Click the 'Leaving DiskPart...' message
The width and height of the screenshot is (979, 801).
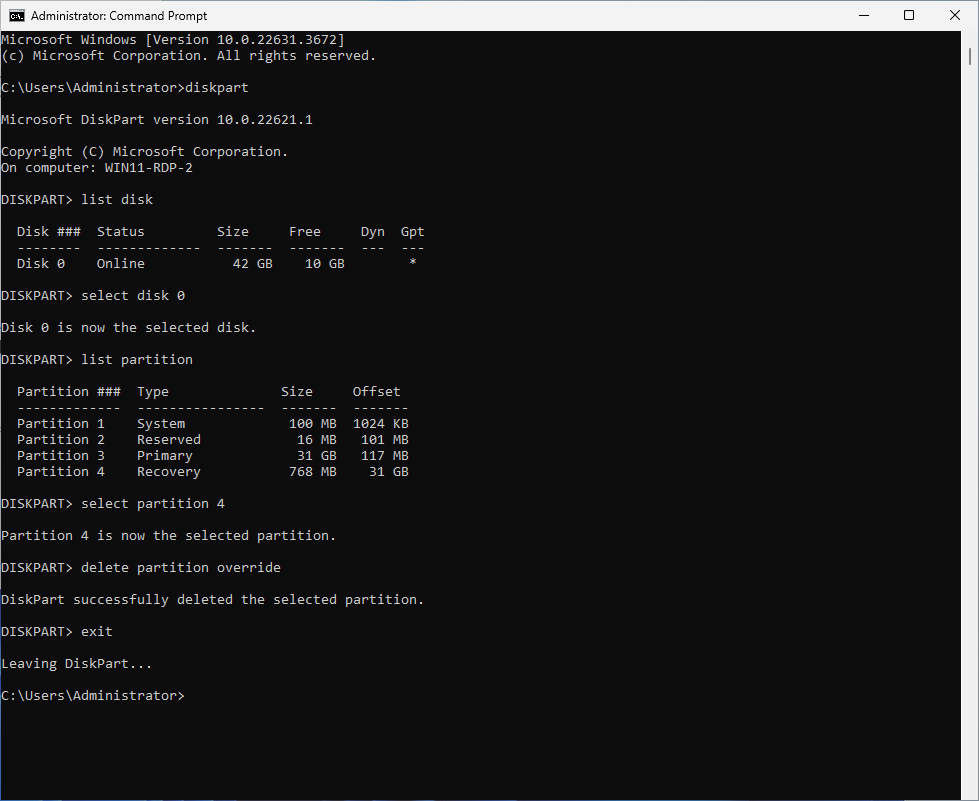76,663
